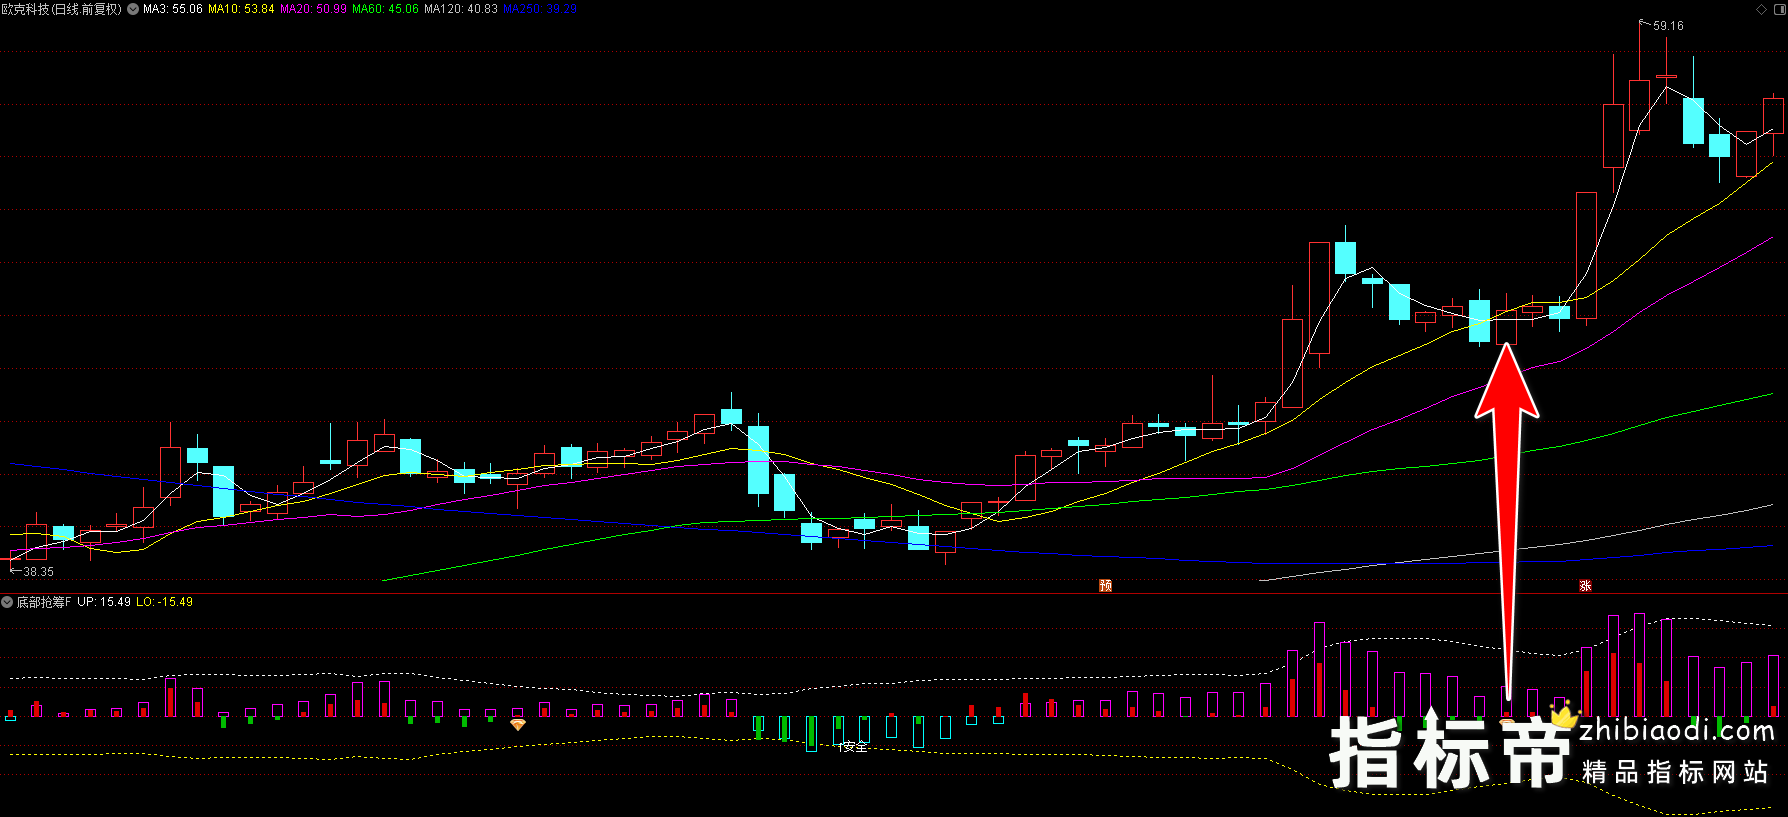
Task: Select the 欧克科技(日线 前复权) chart title
Action: pos(62,9)
